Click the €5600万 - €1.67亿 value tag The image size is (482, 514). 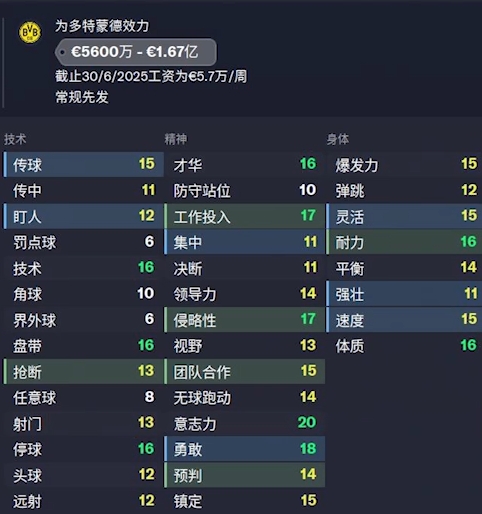point(136,52)
